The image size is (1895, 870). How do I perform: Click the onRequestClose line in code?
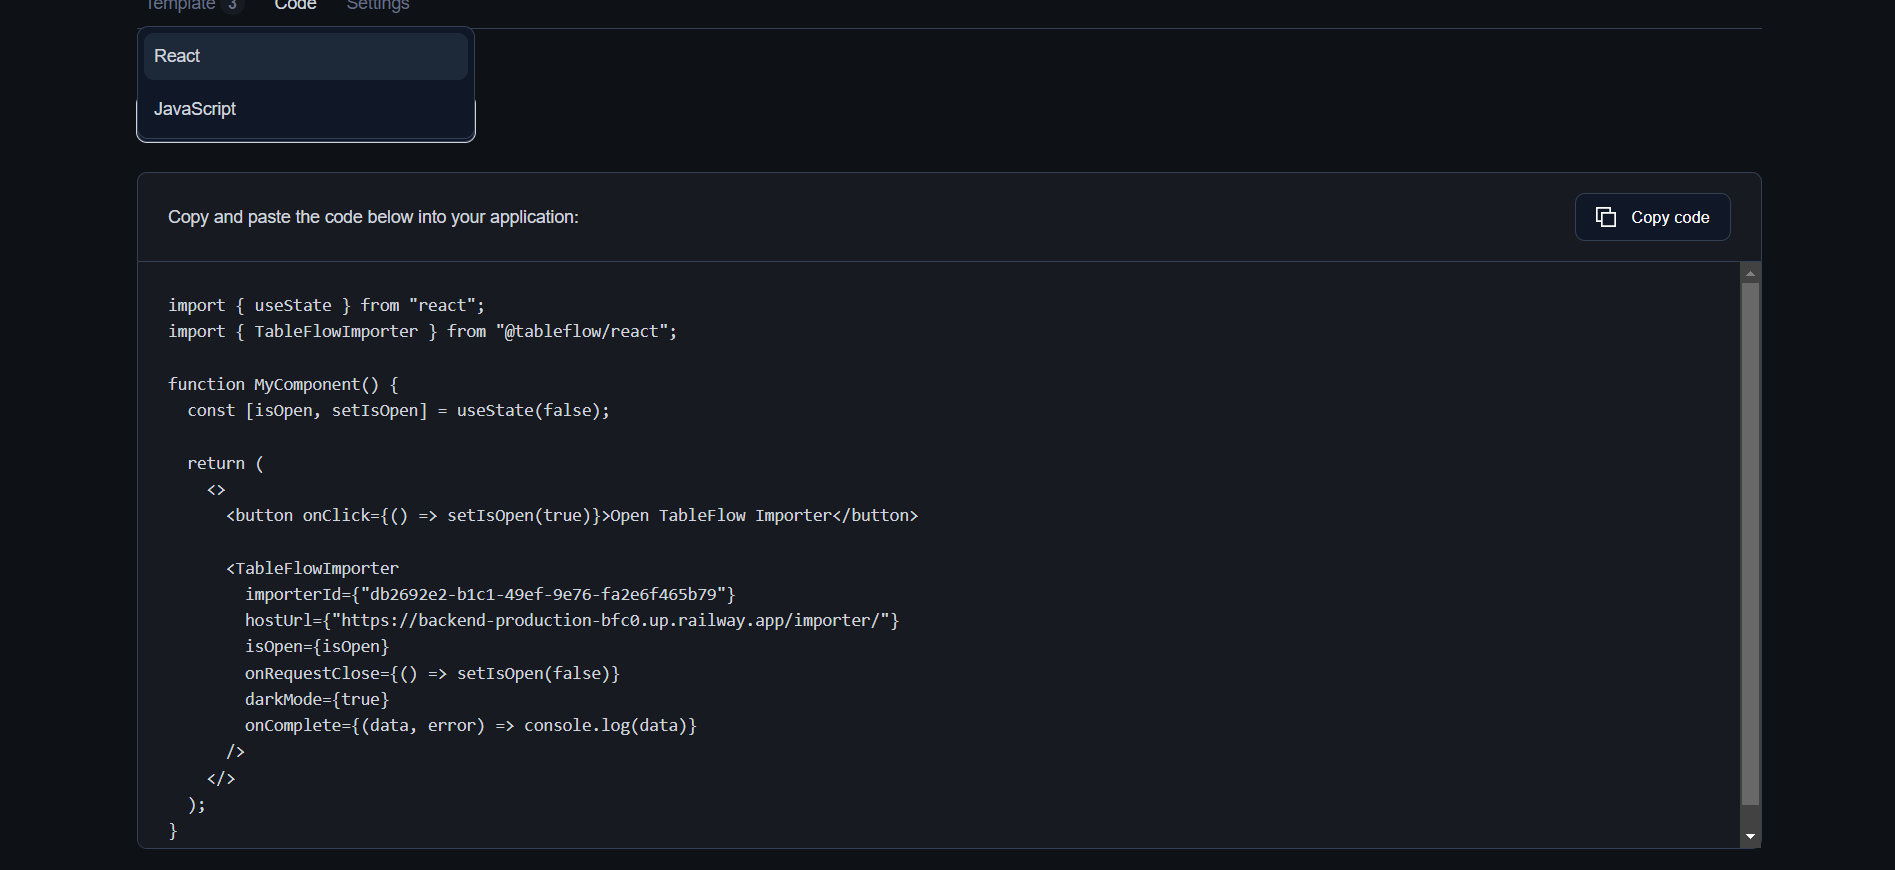[432, 673]
